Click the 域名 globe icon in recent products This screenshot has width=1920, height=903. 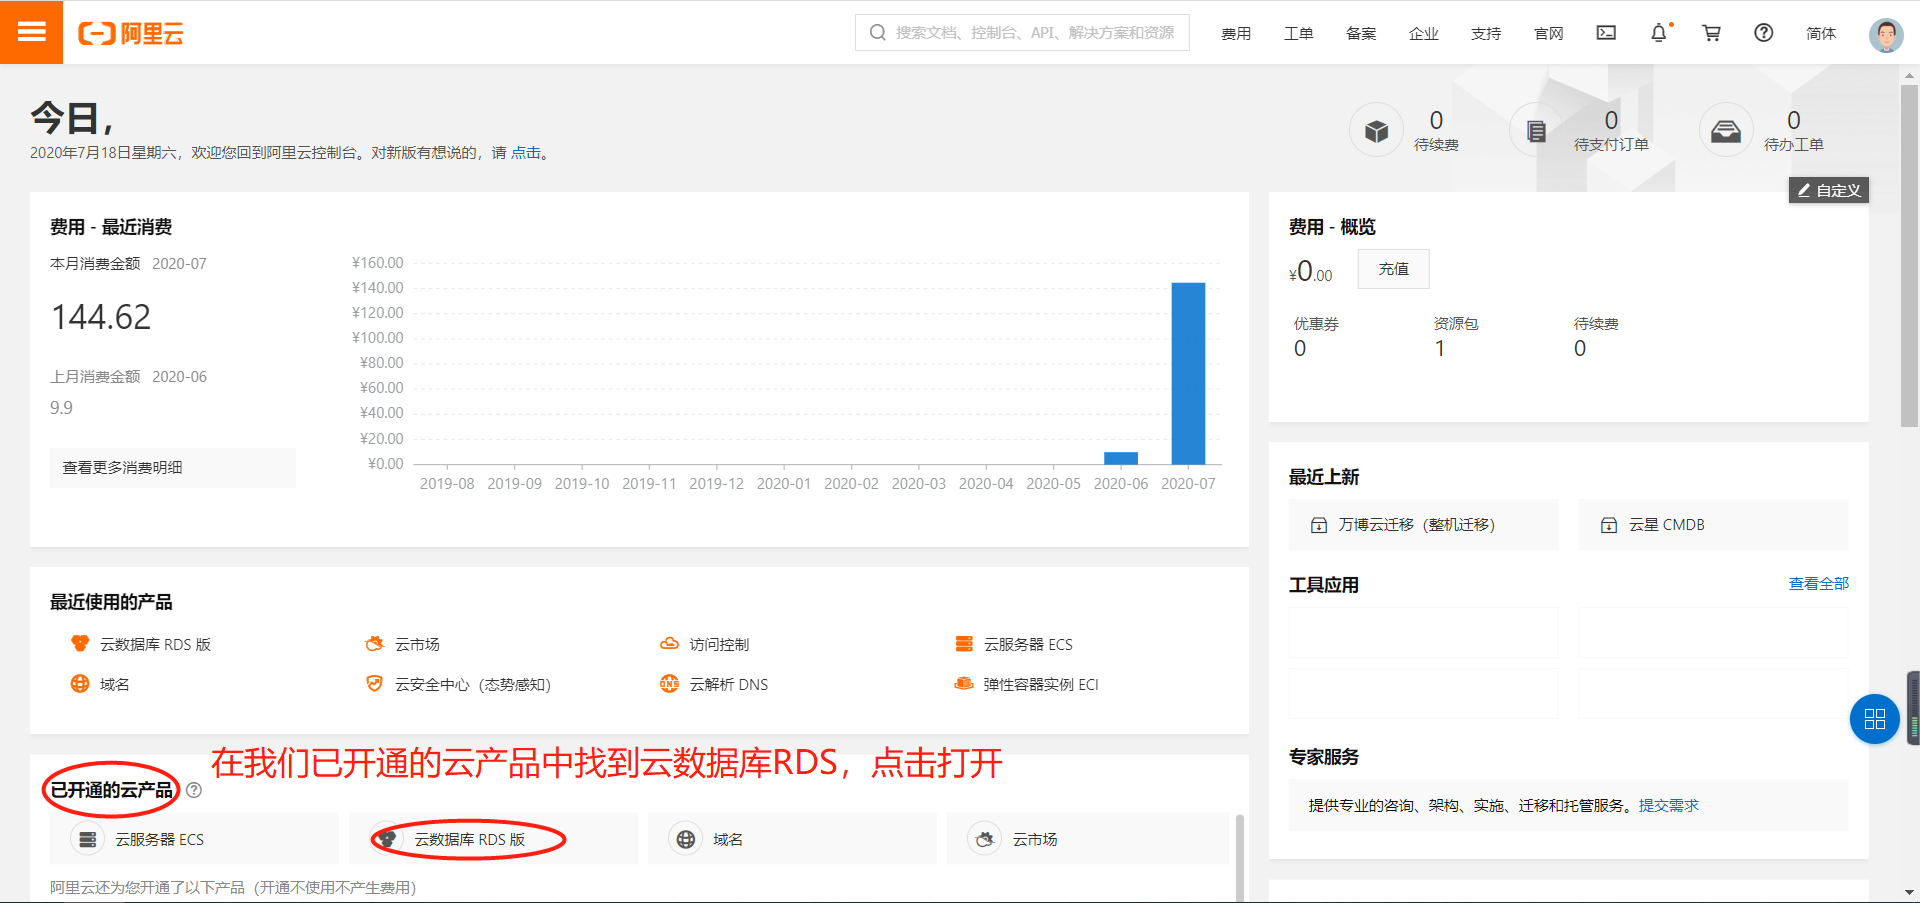[80, 683]
